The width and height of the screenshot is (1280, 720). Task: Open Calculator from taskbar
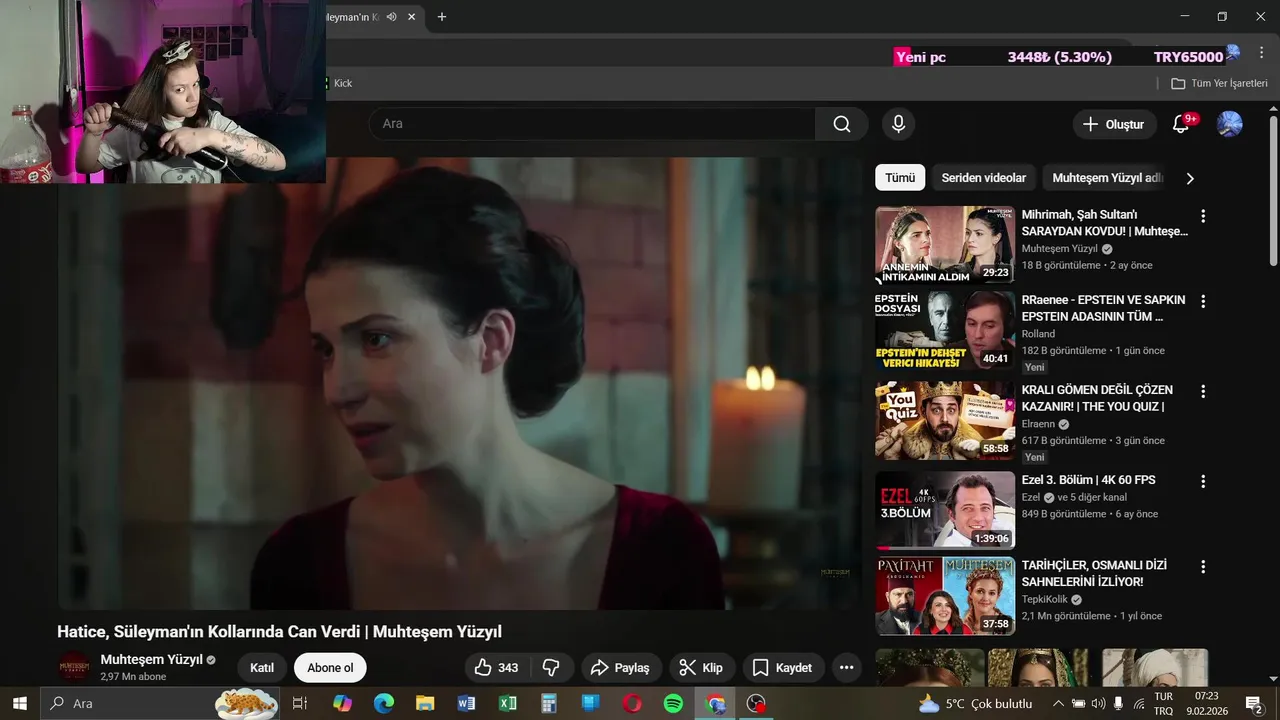tap(549, 703)
